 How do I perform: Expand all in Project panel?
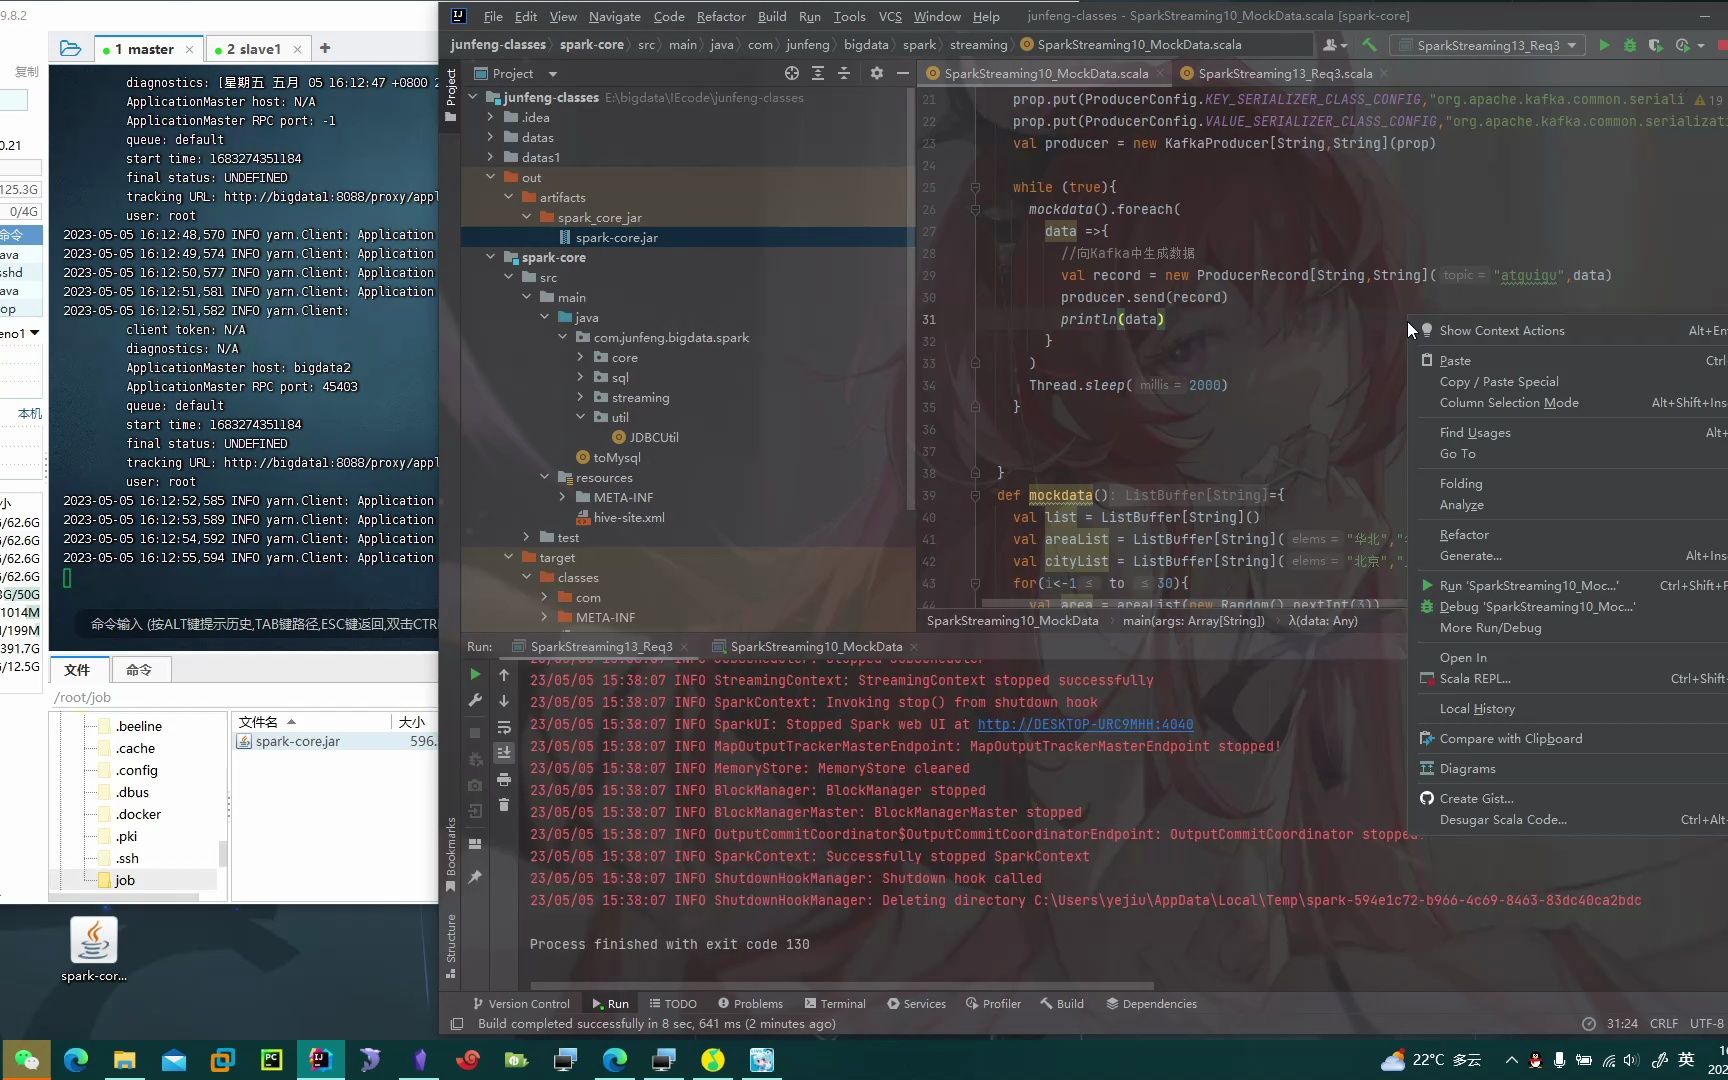click(818, 73)
